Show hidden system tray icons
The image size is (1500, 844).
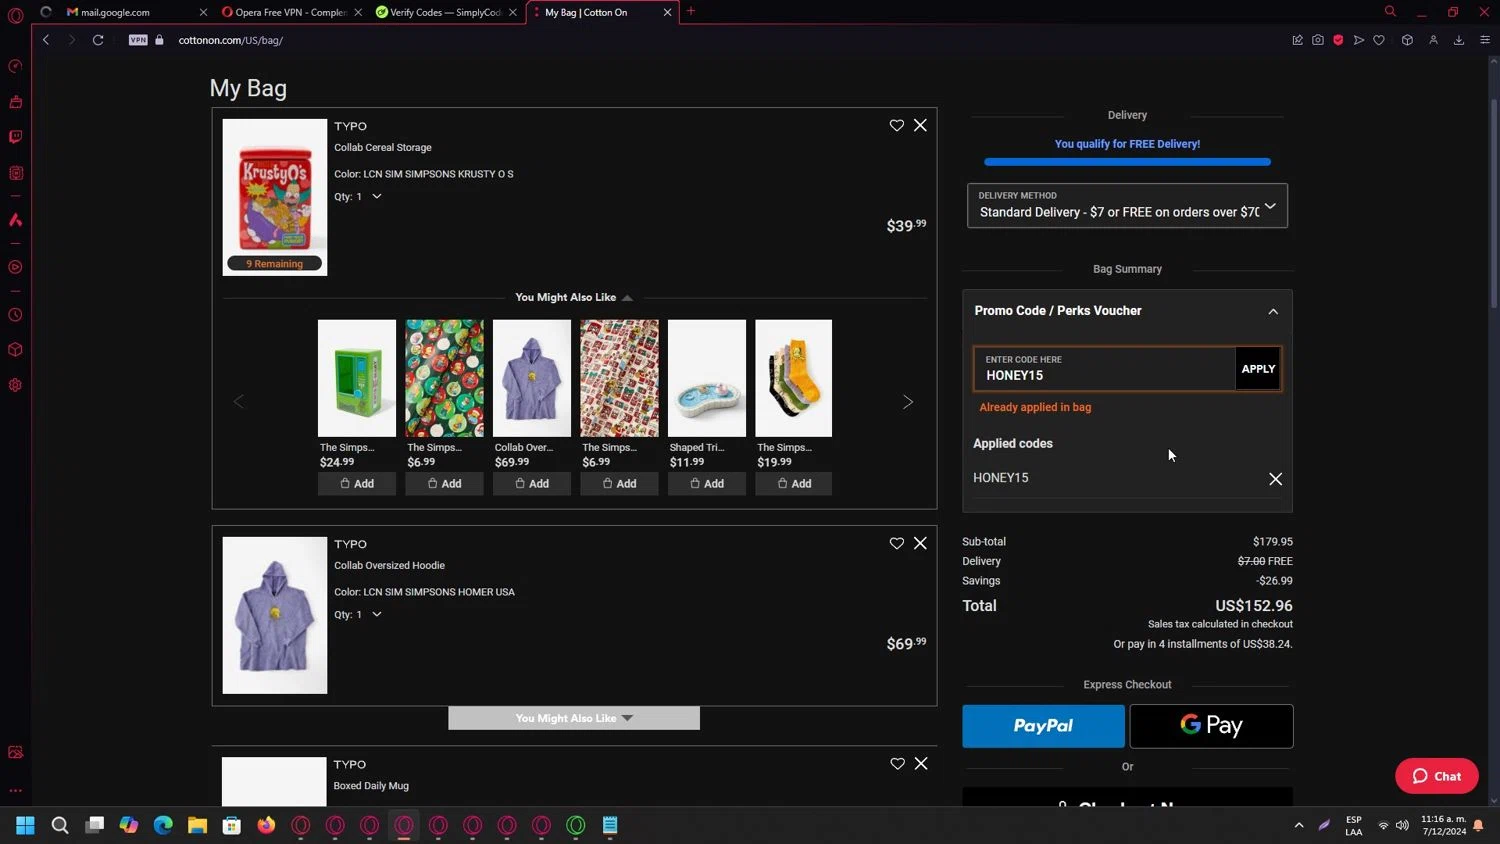click(x=1298, y=825)
